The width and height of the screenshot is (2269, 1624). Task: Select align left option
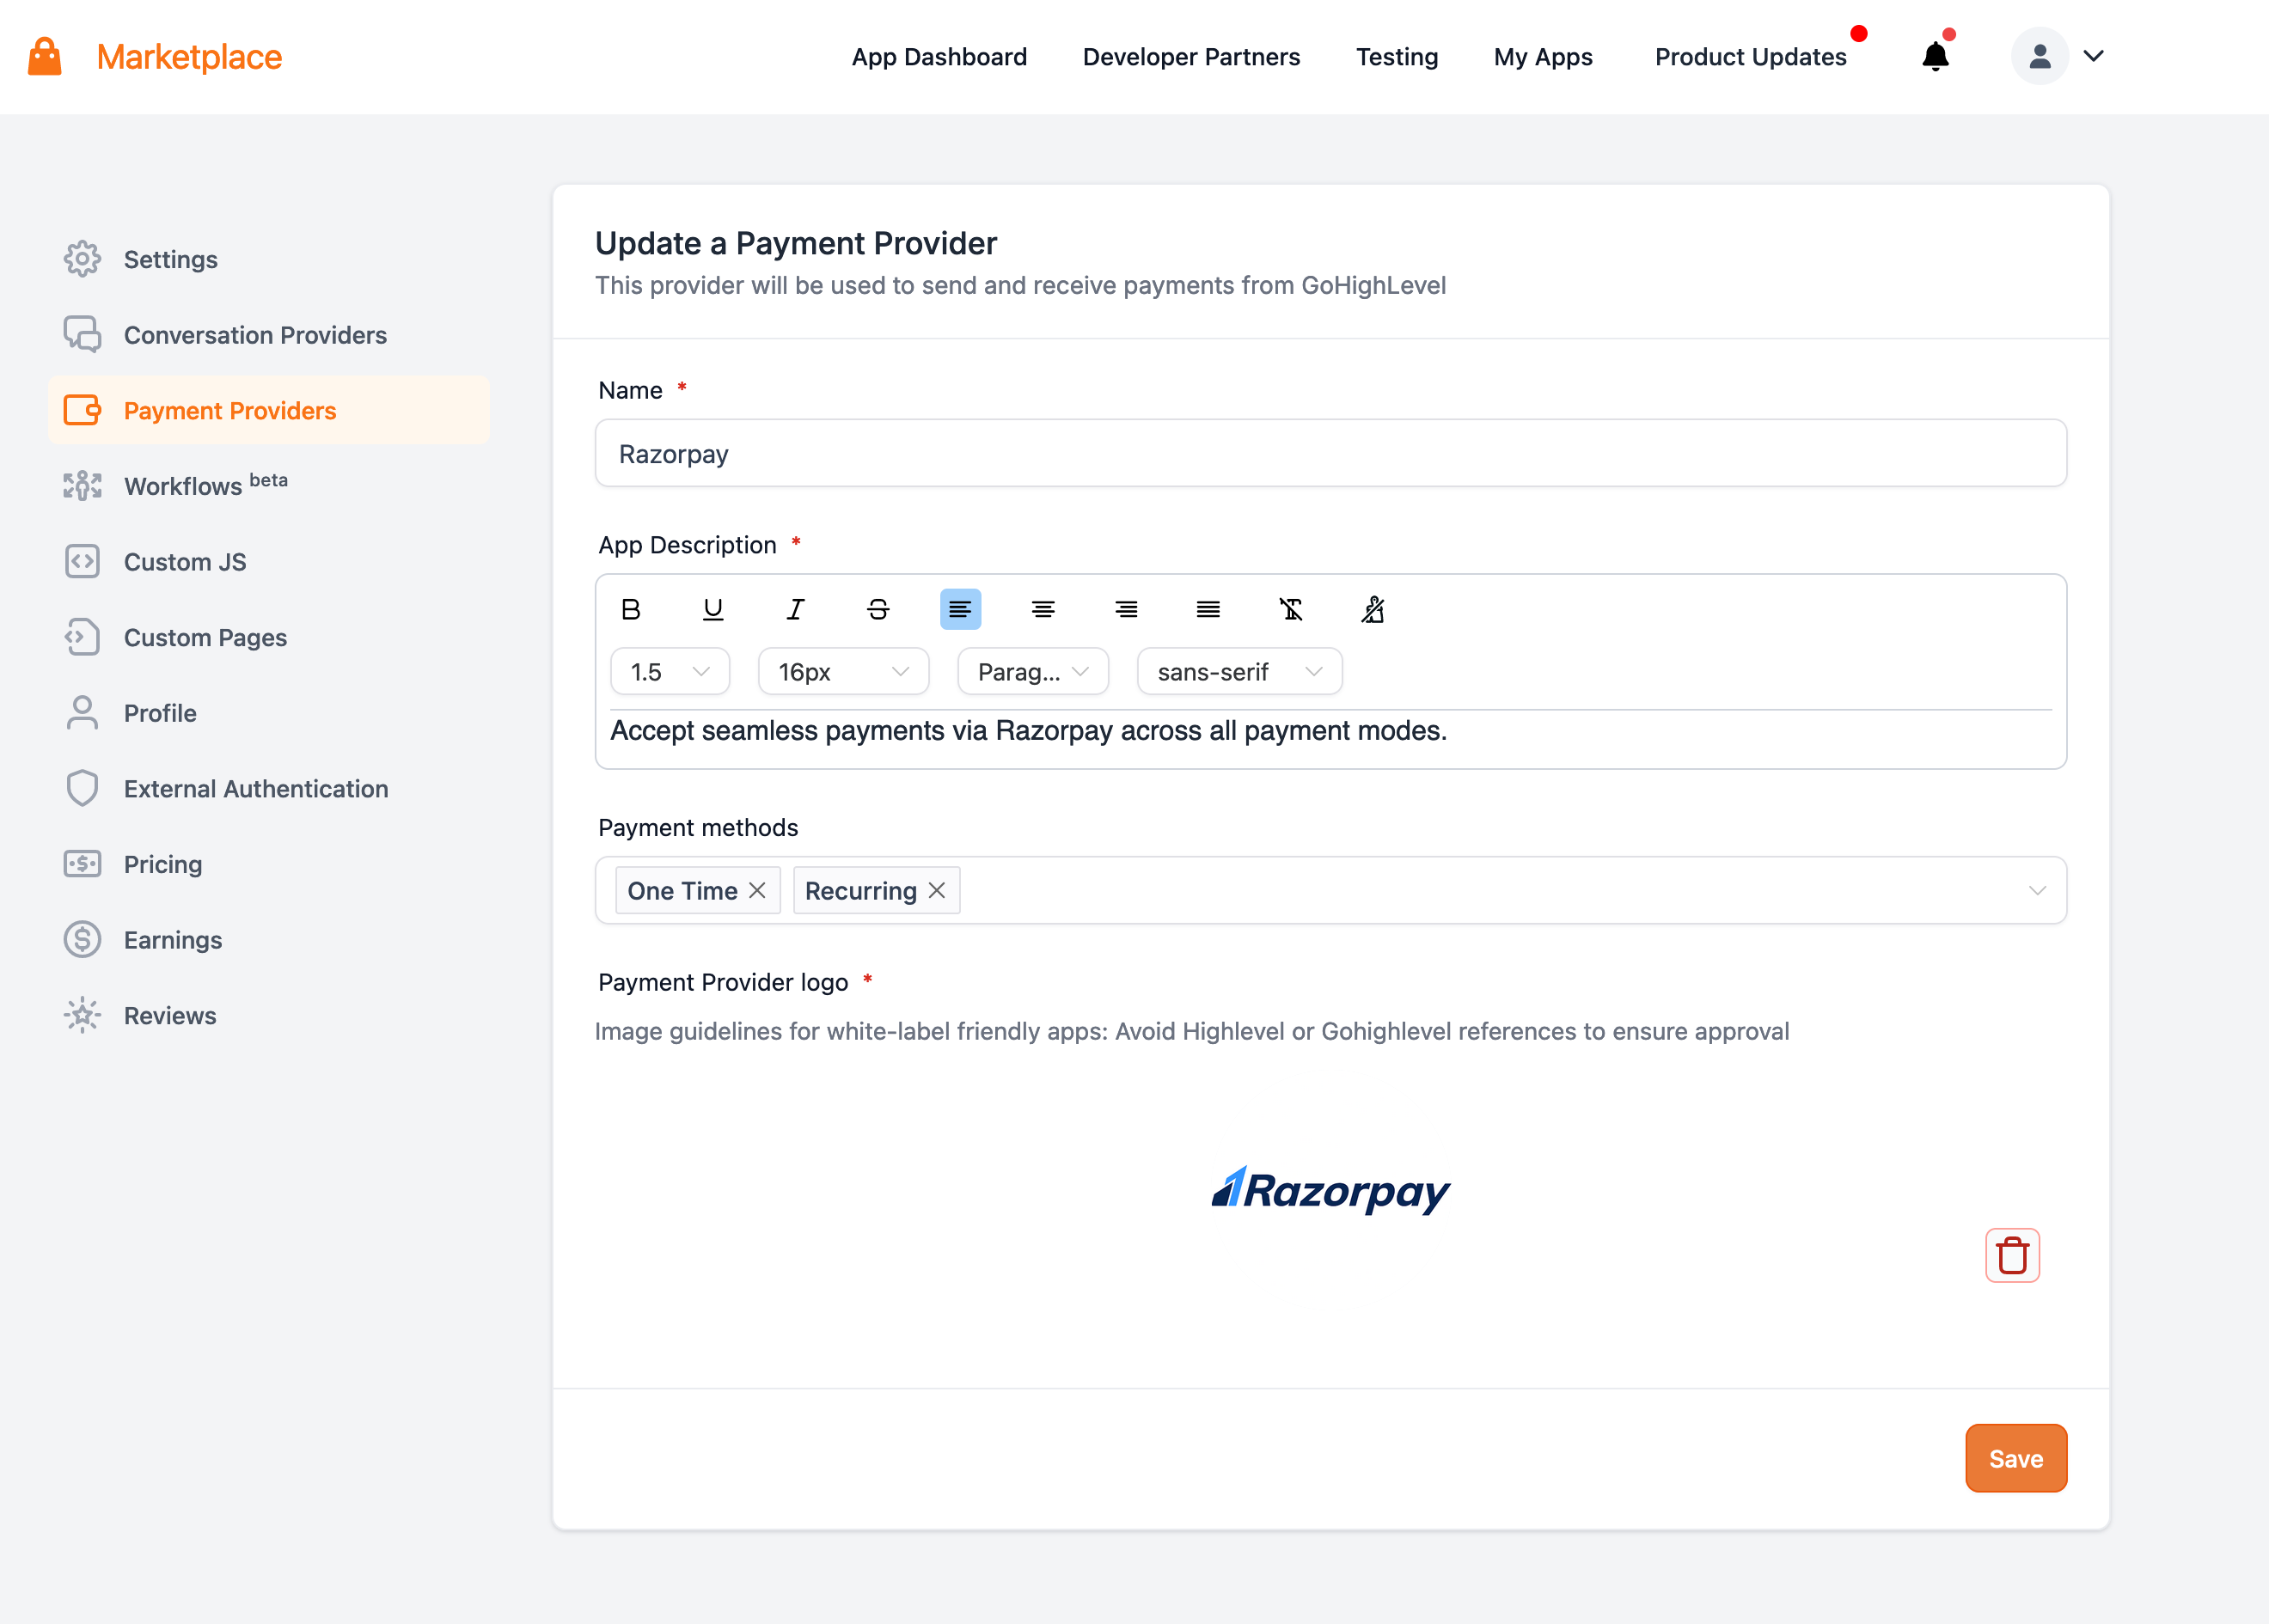point(960,609)
